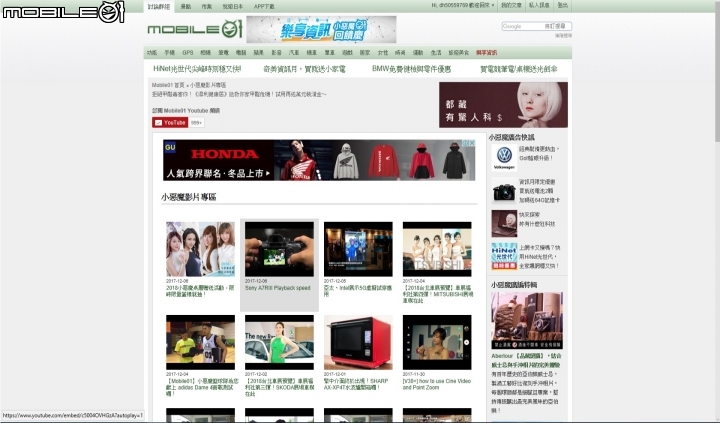Select the 相機 category in the nav bar
The image size is (720, 423).
point(205,53)
